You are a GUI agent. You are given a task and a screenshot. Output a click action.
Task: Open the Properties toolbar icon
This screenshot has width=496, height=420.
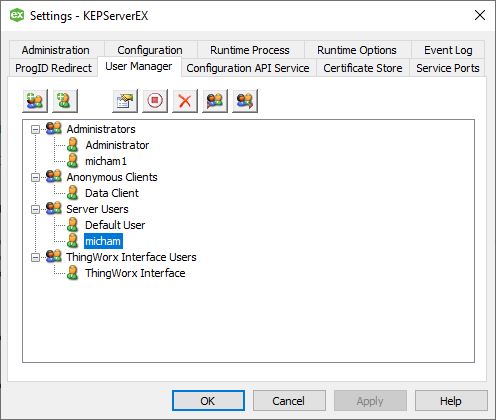(125, 101)
